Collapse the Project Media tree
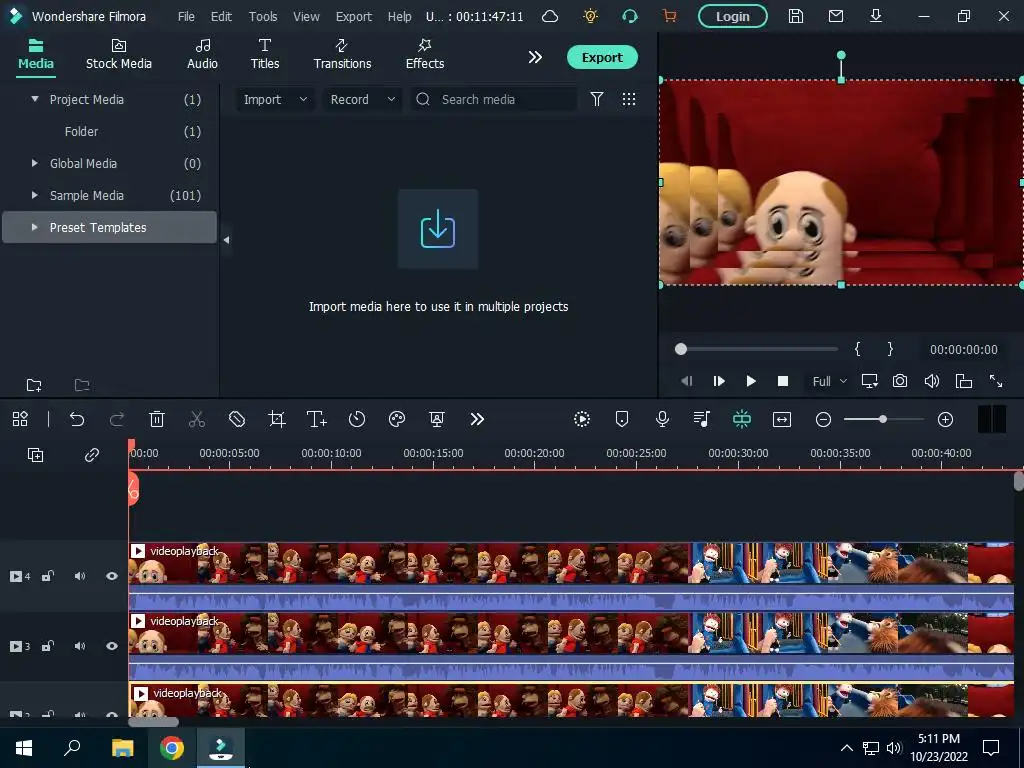 tap(35, 99)
